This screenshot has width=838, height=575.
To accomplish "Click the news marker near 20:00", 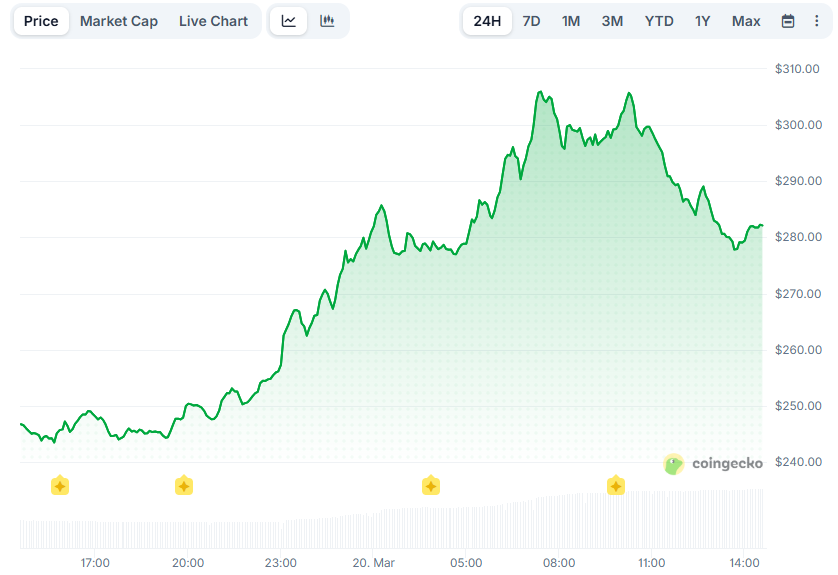I will click(x=184, y=486).
